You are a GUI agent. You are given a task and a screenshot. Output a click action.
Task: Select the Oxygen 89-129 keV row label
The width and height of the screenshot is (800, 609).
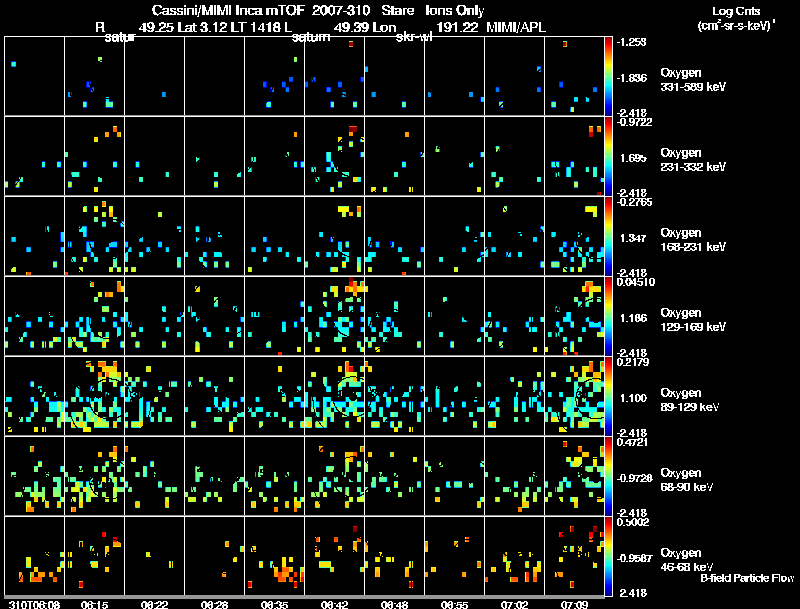click(689, 400)
